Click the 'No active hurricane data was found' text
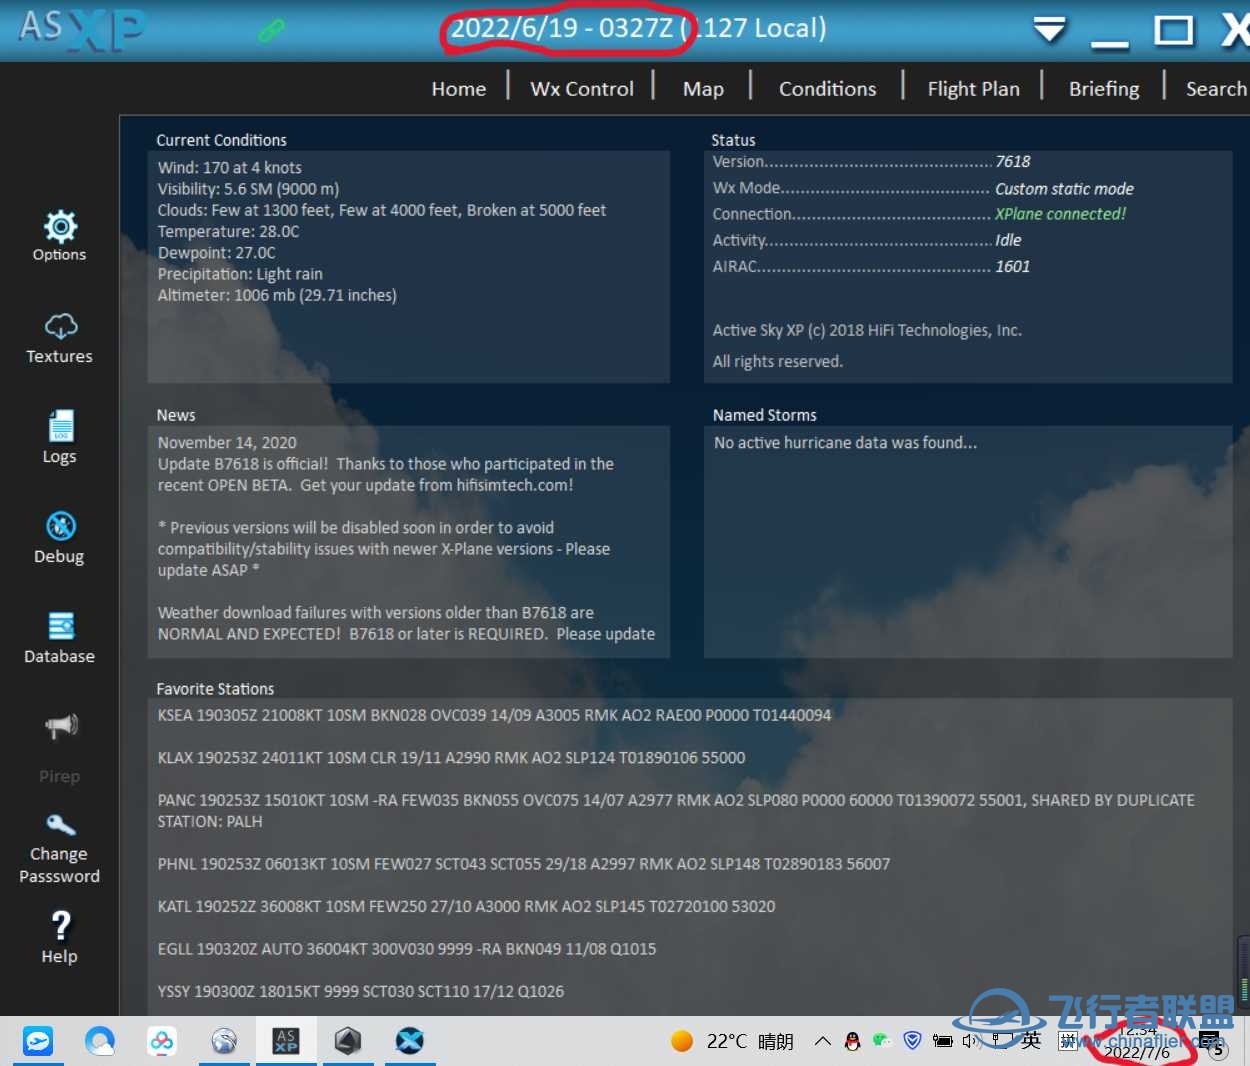This screenshot has height=1066, width=1250. (x=845, y=443)
